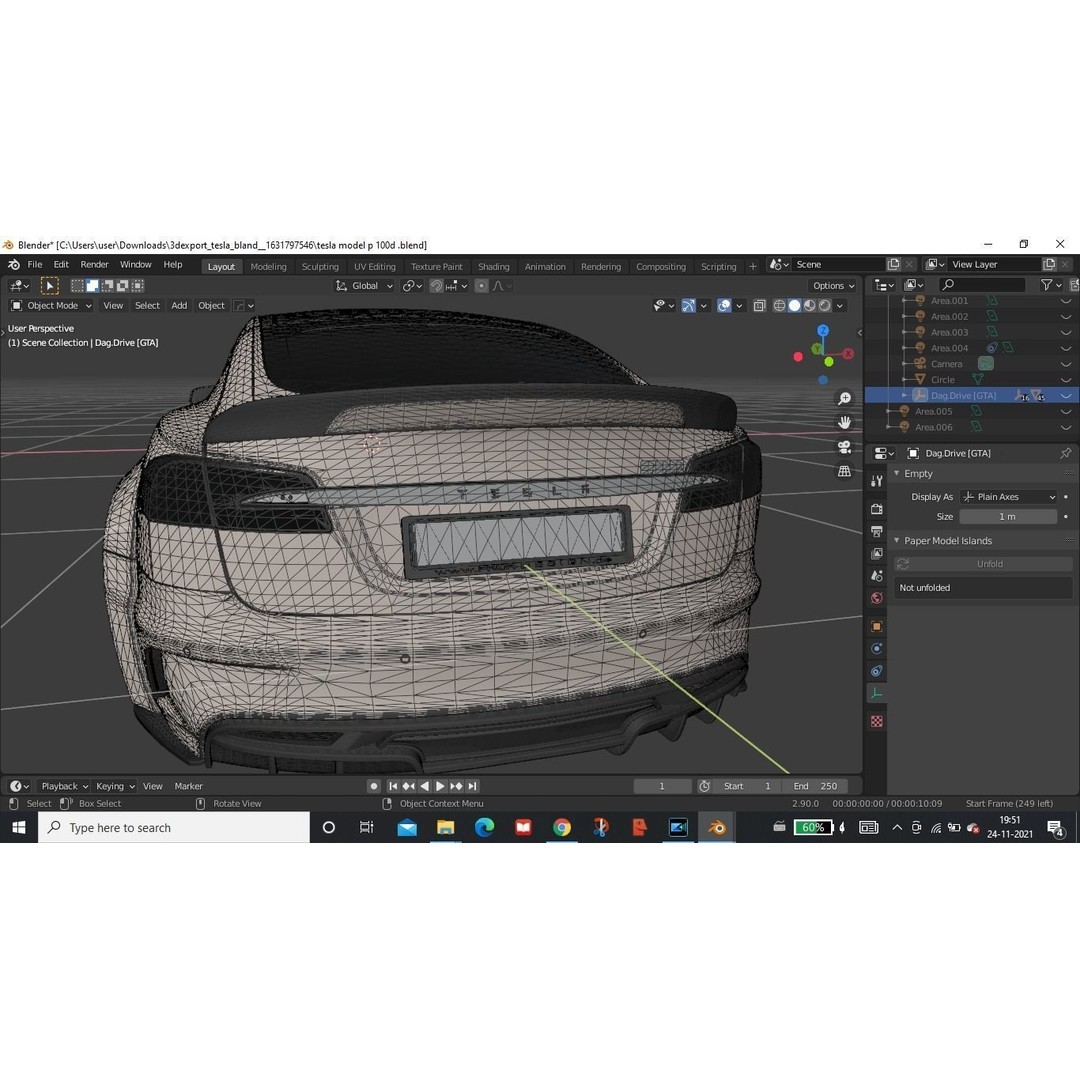
Task: Click new scene copy icon beside Scene
Action: pyautogui.click(x=893, y=264)
